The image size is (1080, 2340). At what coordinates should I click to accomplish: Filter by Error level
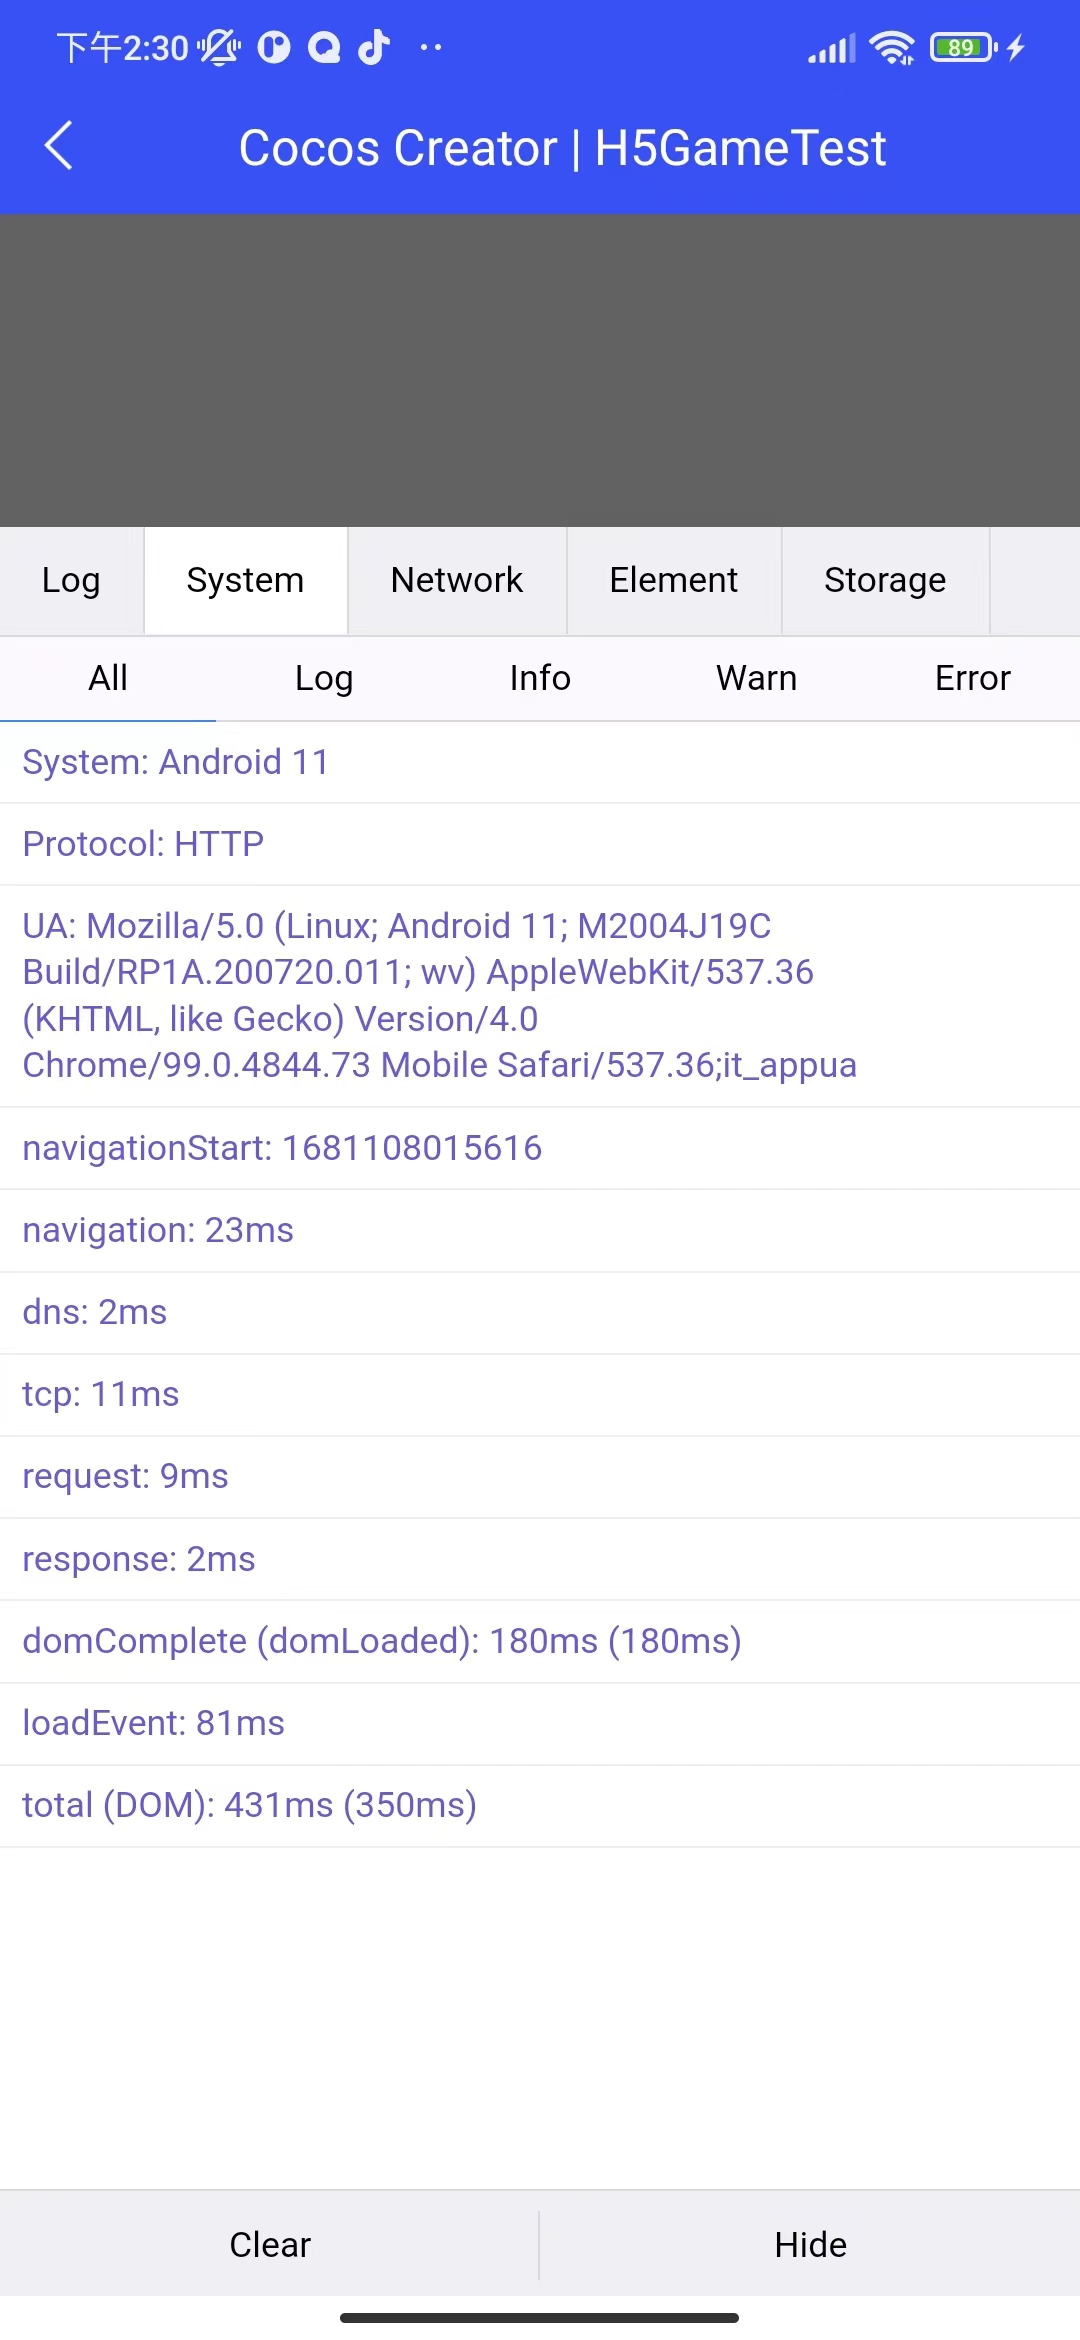pos(972,678)
